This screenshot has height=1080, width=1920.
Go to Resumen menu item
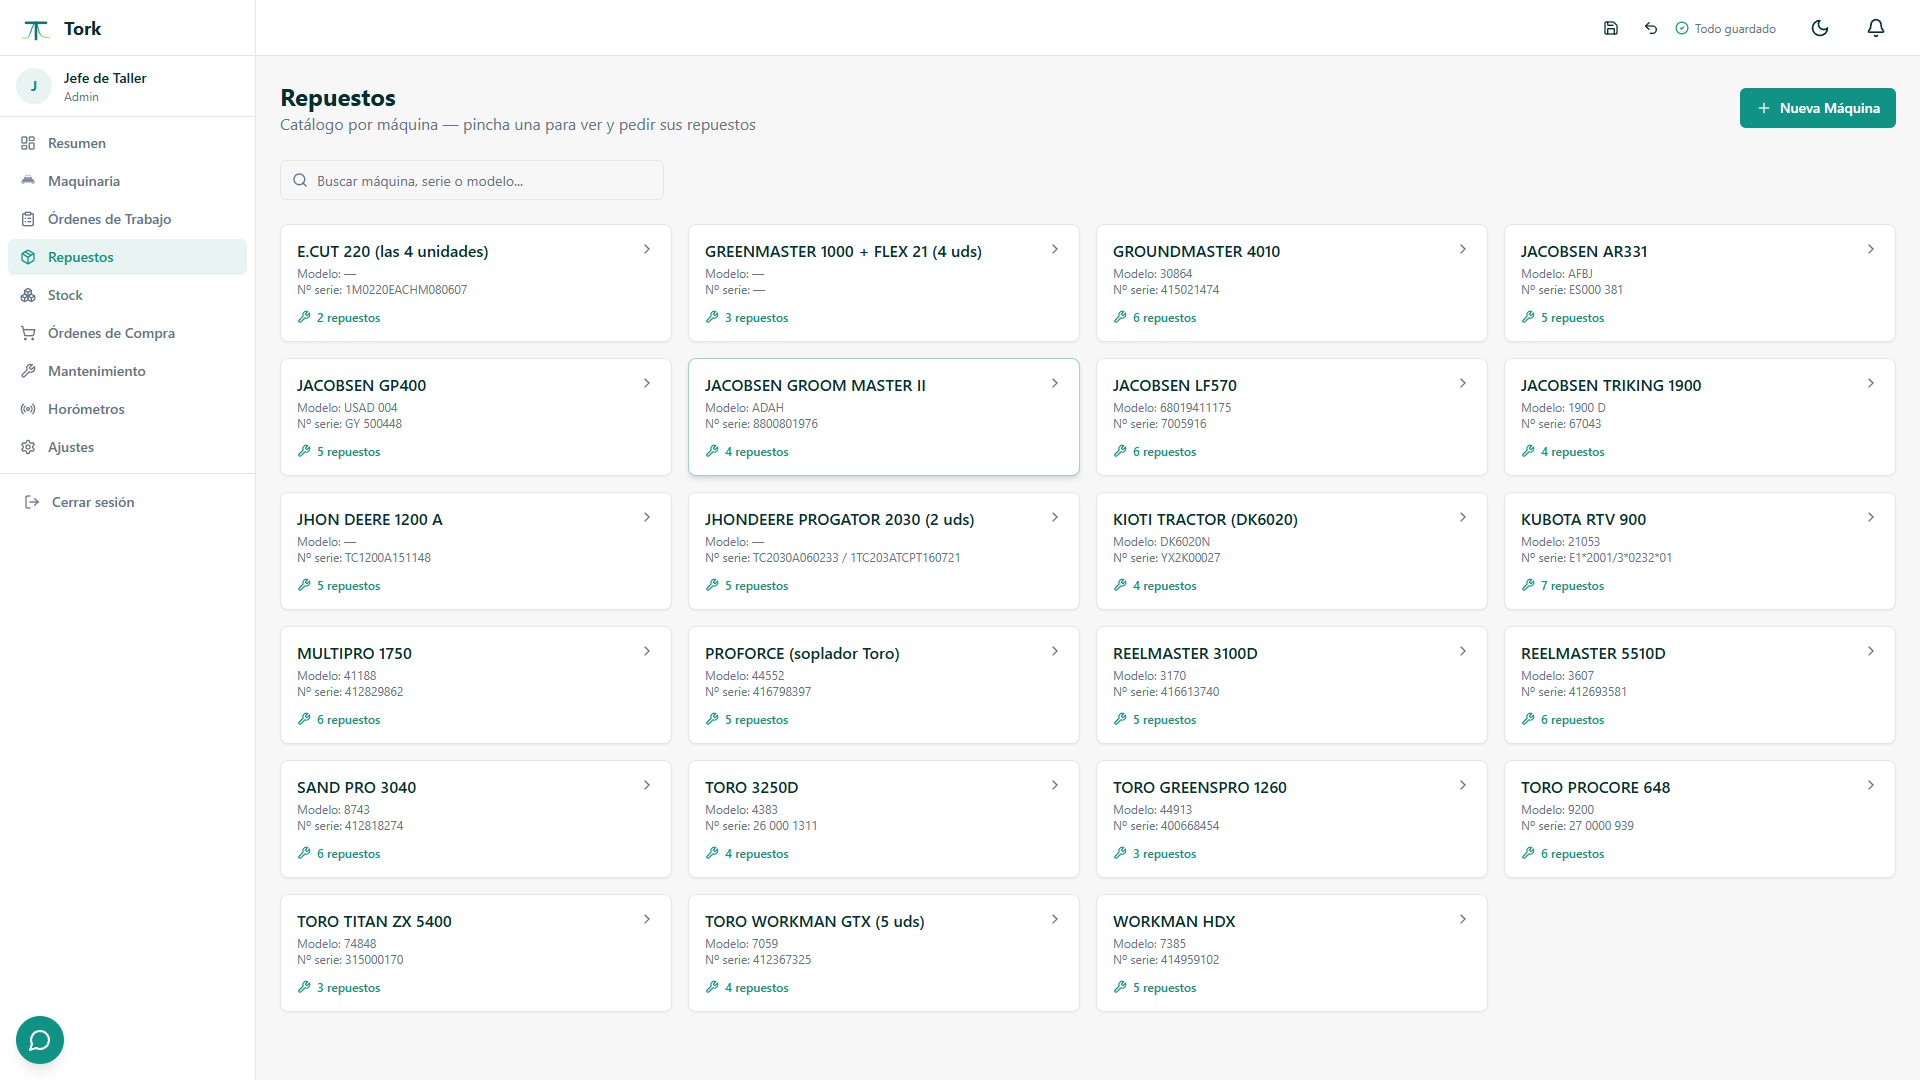pyautogui.click(x=127, y=143)
